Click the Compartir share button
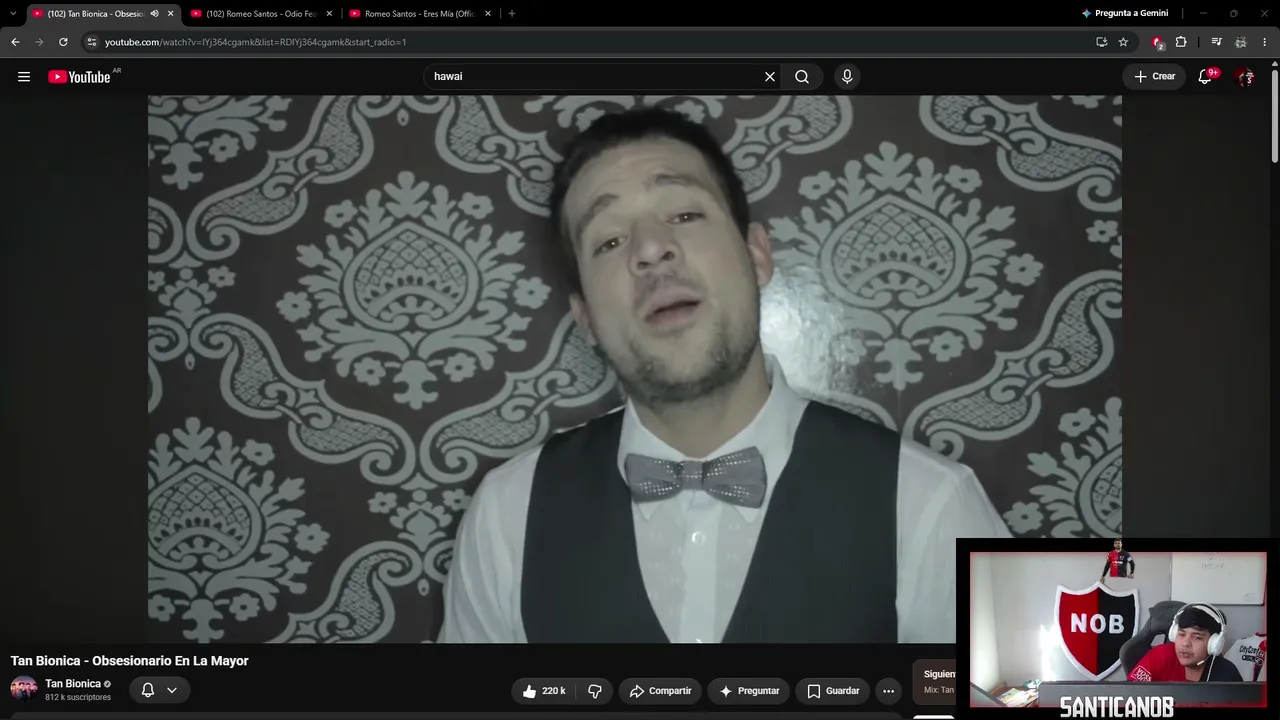Viewport: 1280px width, 720px height. pyautogui.click(x=660, y=691)
